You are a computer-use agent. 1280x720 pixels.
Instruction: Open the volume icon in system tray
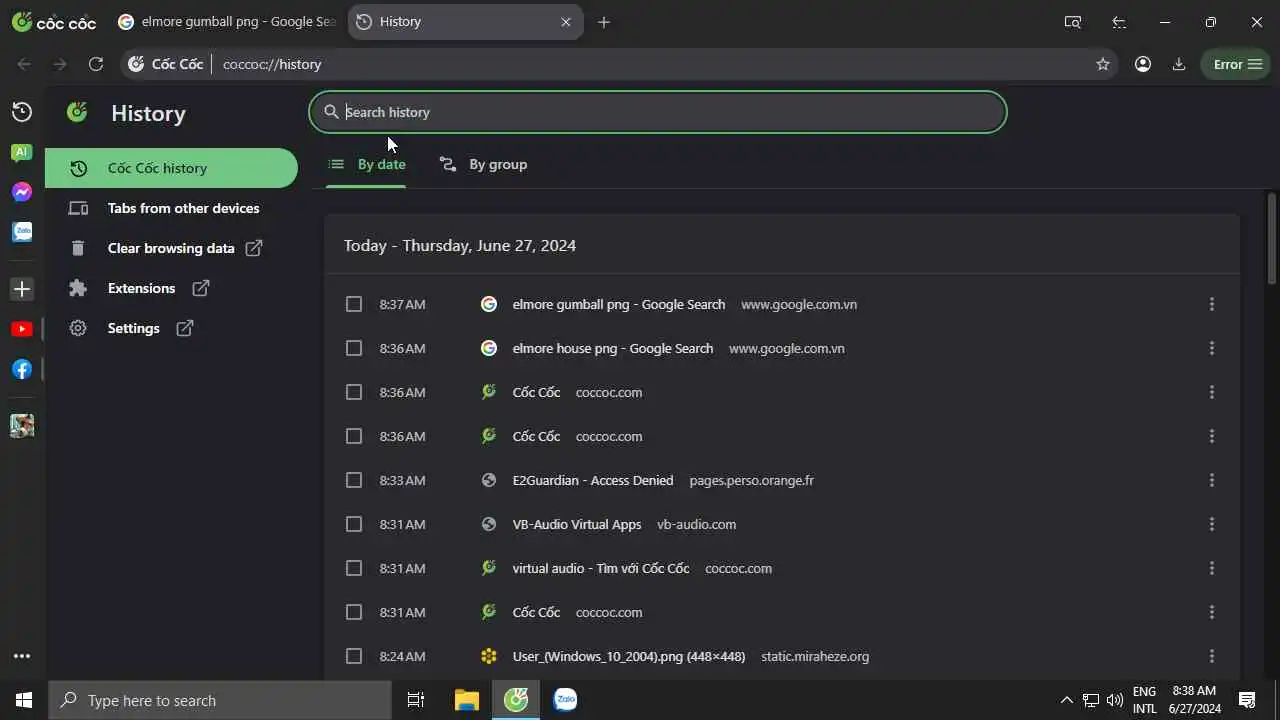coord(1115,700)
